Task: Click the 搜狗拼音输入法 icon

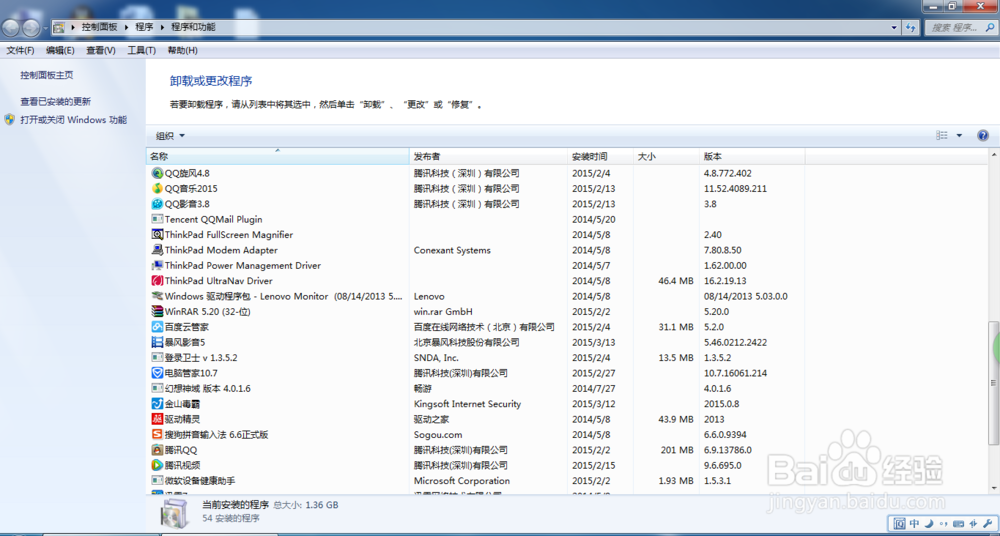Action: pos(158,435)
